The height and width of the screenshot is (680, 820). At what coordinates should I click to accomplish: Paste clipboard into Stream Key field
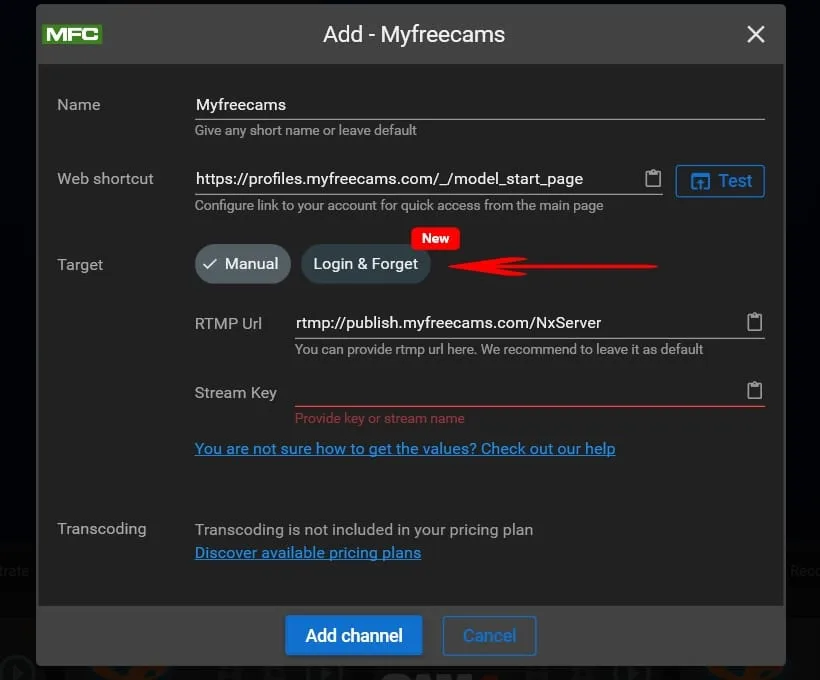point(754,390)
